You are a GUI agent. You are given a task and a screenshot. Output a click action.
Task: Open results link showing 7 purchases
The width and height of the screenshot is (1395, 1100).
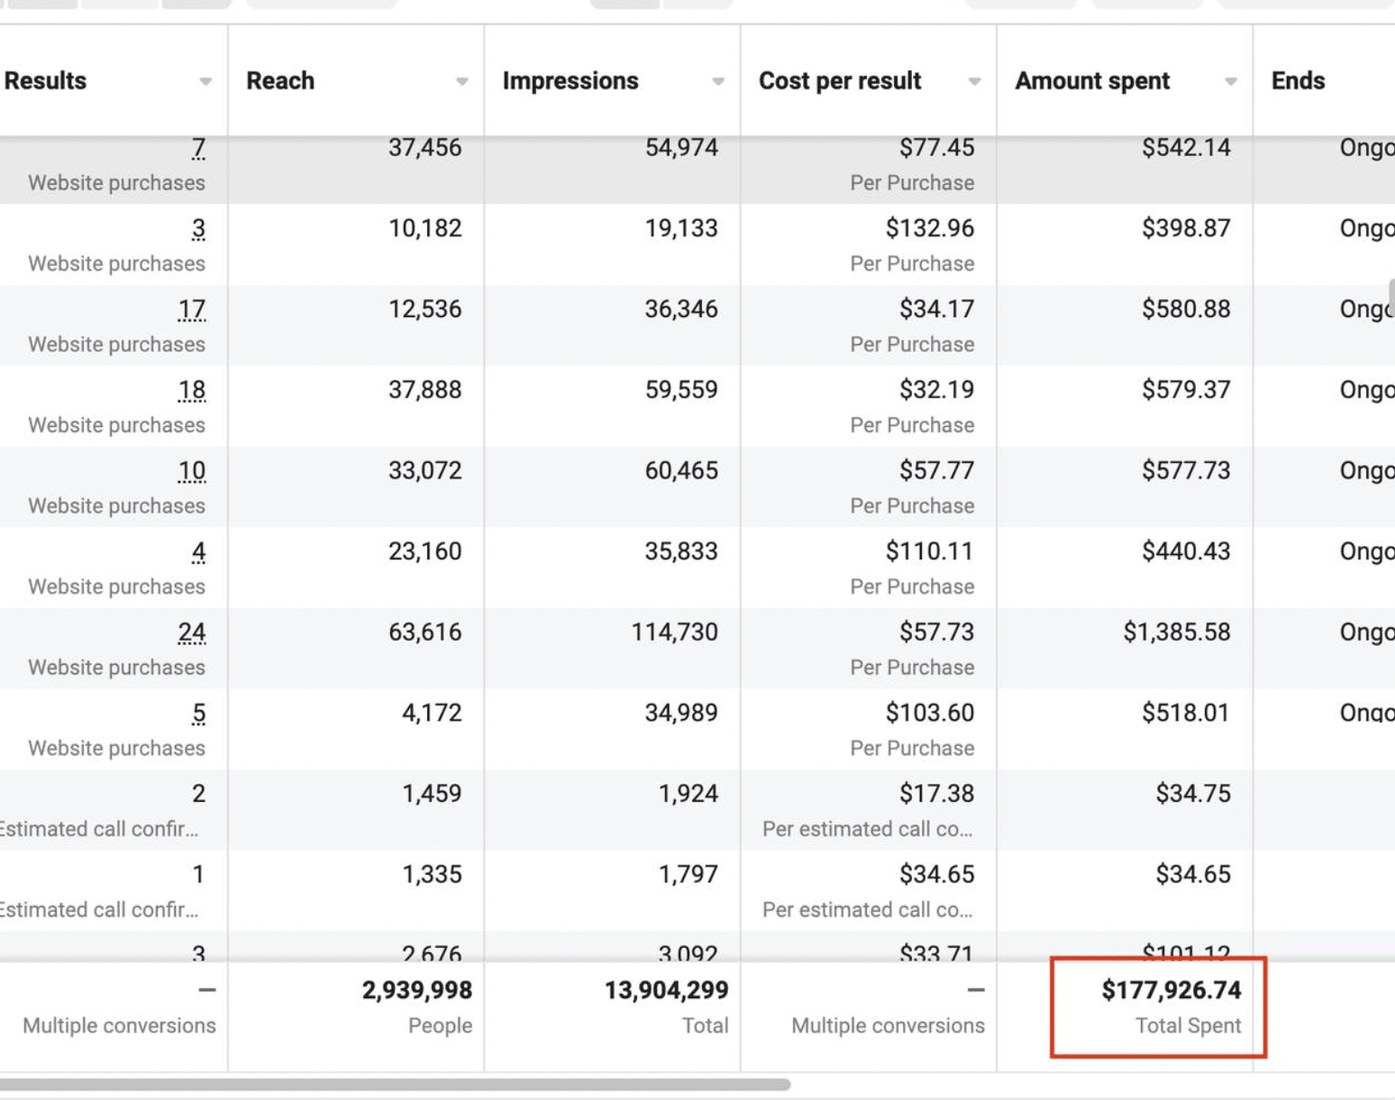pyautogui.click(x=199, y=148)
